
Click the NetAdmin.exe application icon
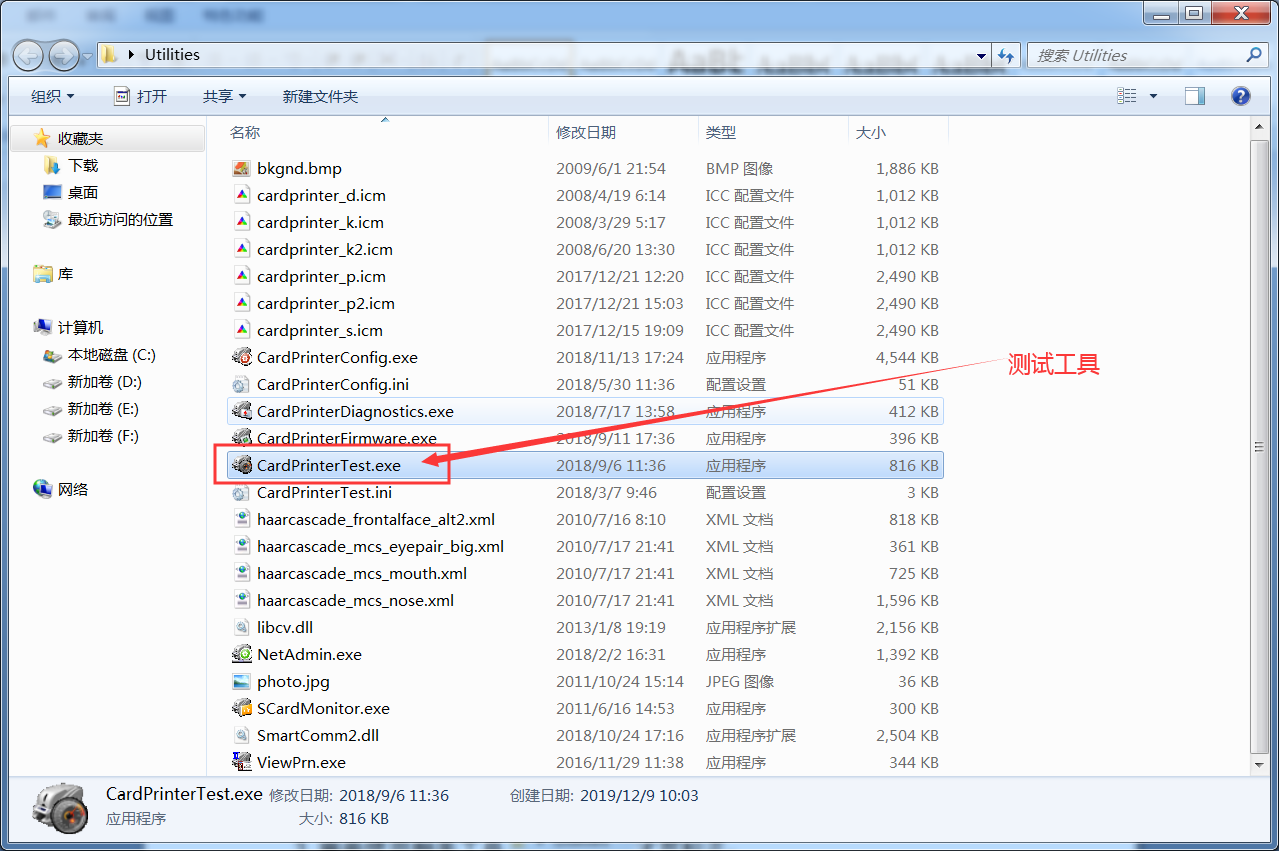click(241, 654)
